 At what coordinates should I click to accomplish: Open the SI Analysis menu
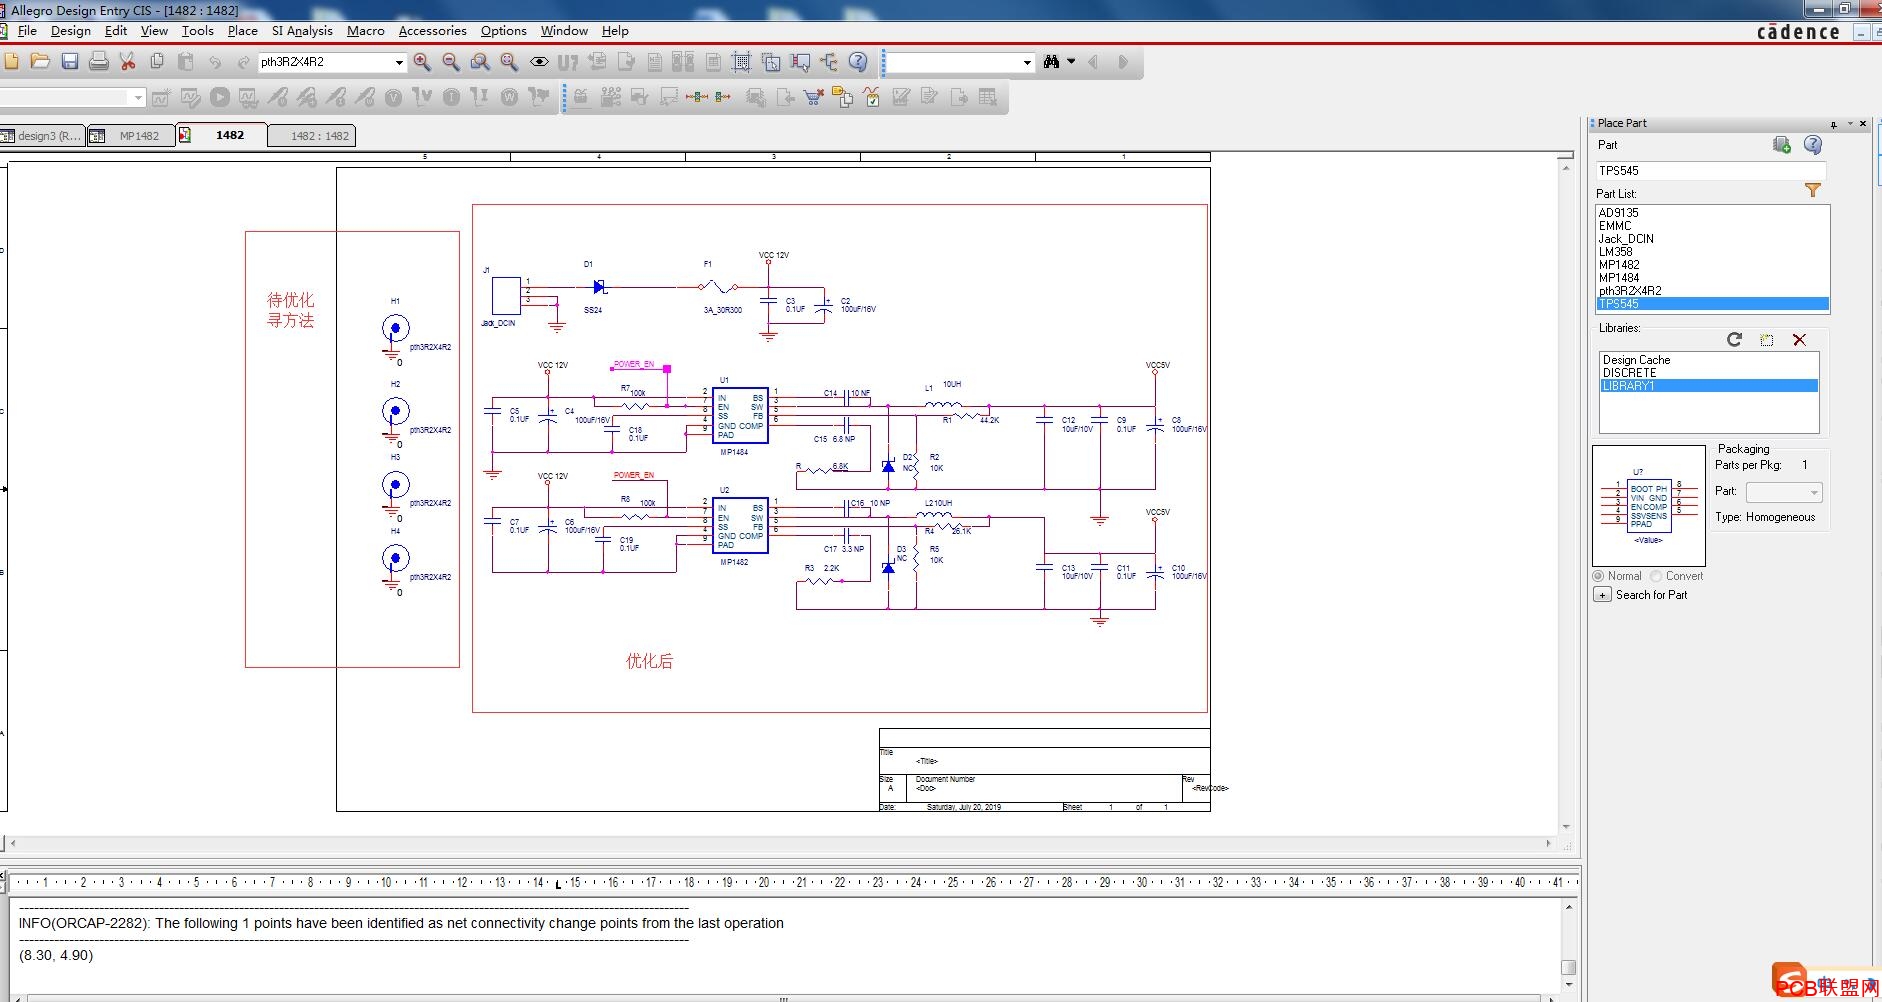[302, 31]
